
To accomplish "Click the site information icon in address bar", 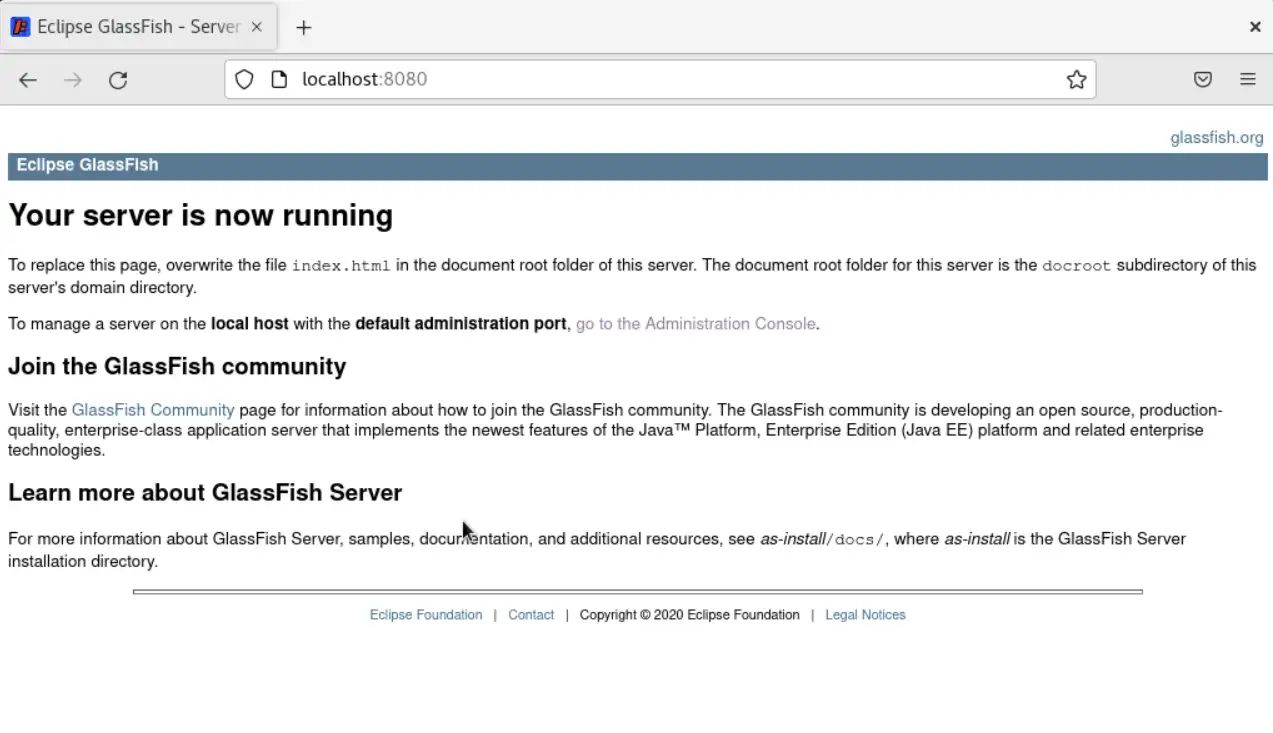I will (278, 79).
